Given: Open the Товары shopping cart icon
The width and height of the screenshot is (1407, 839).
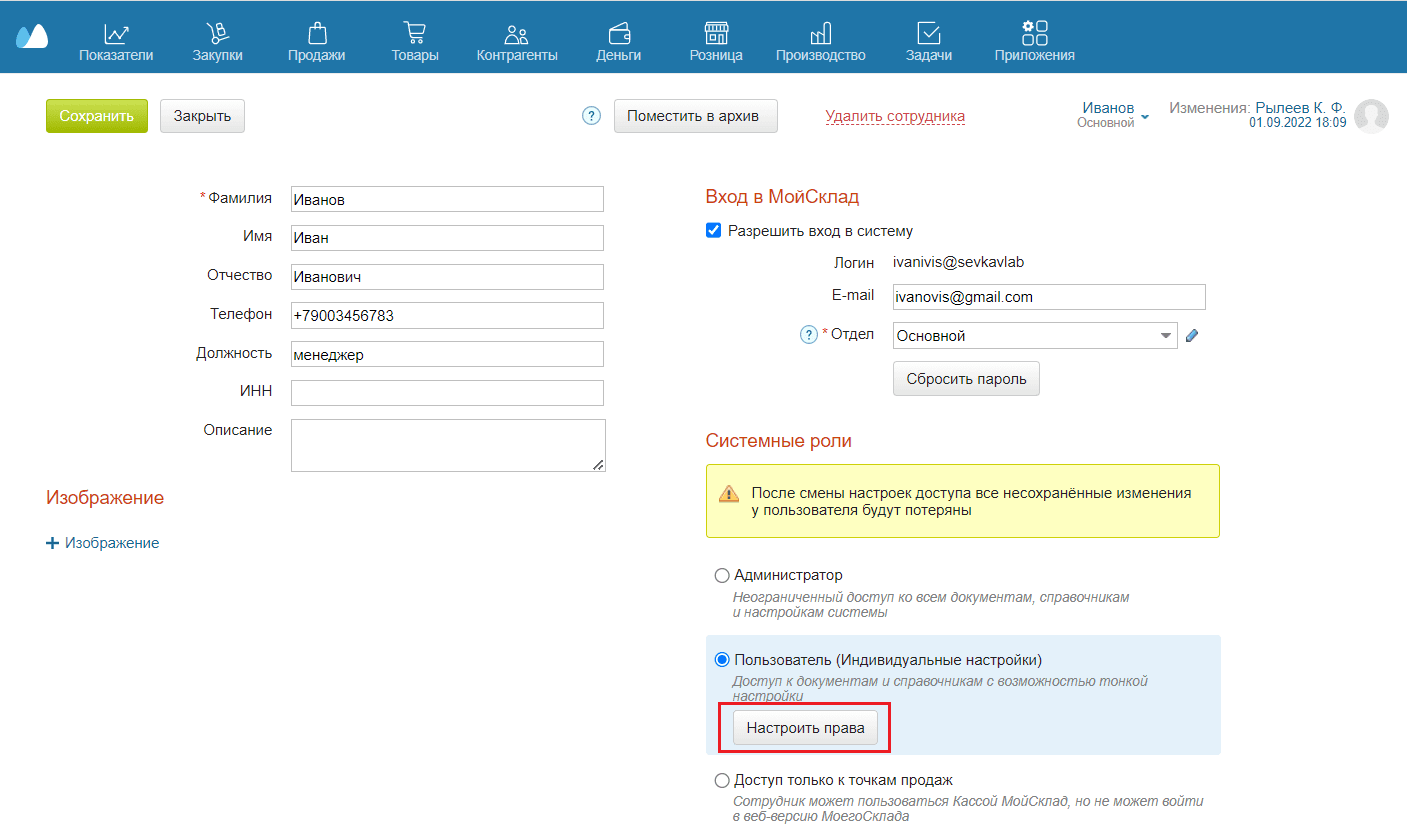Looking at the screenshot, I should pyautogui.click(x=414, y=33).
